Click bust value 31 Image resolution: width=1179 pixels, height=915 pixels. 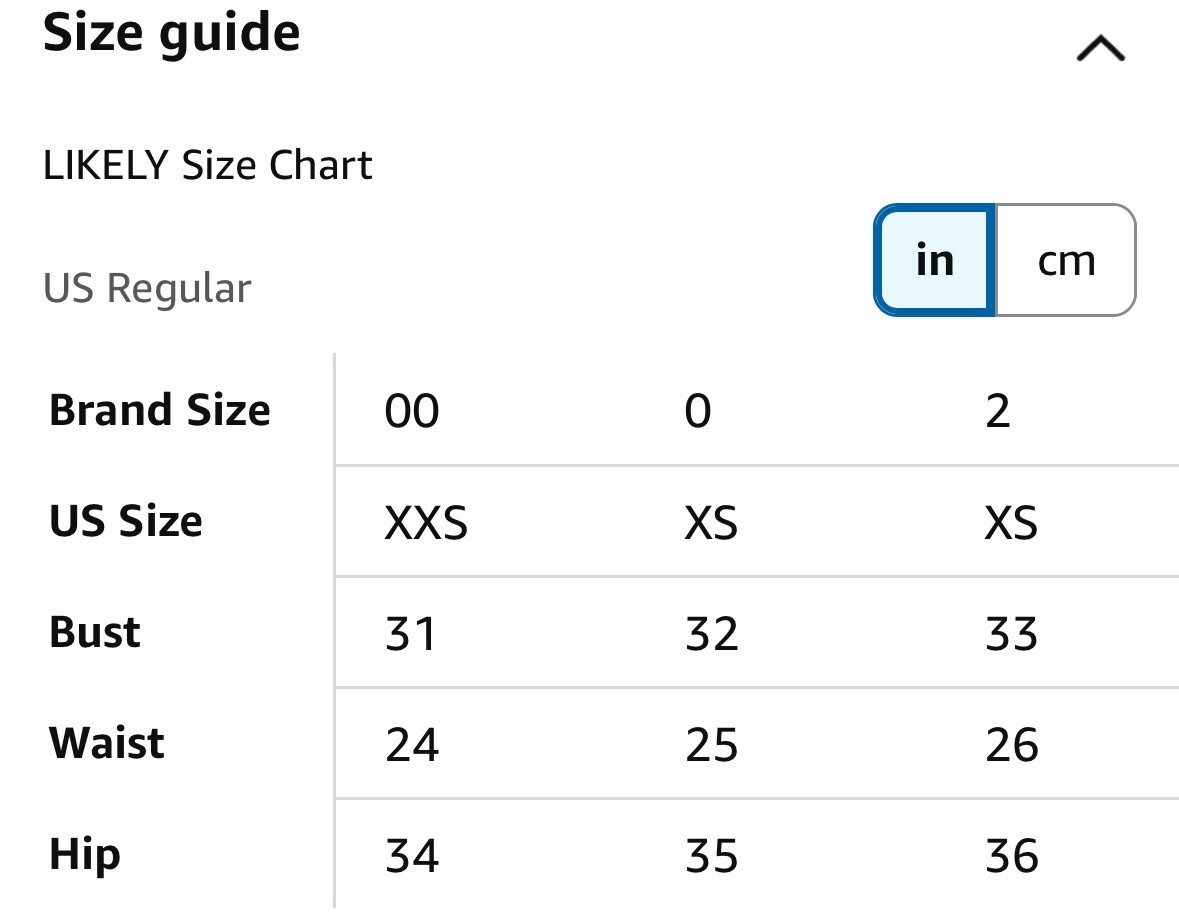point(411,634)
